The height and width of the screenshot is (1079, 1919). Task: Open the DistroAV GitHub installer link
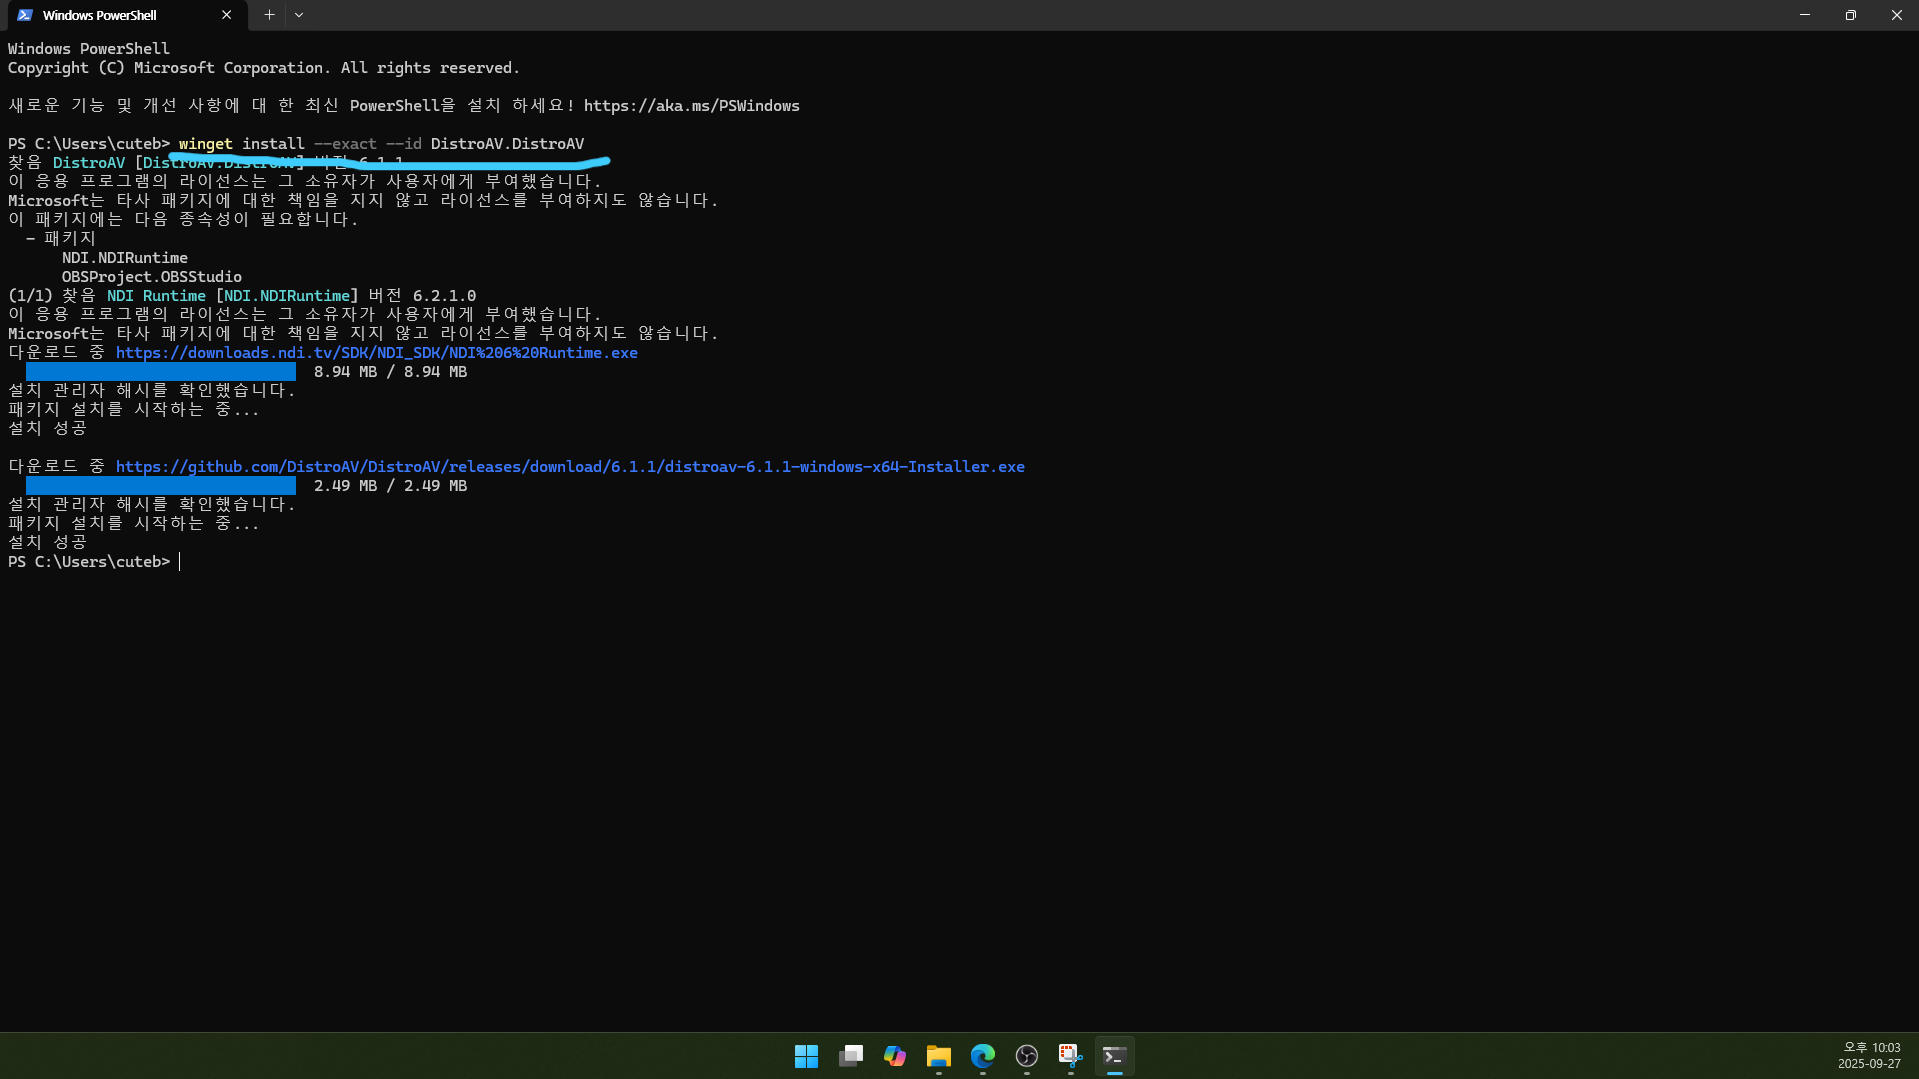tap(570, 467)
